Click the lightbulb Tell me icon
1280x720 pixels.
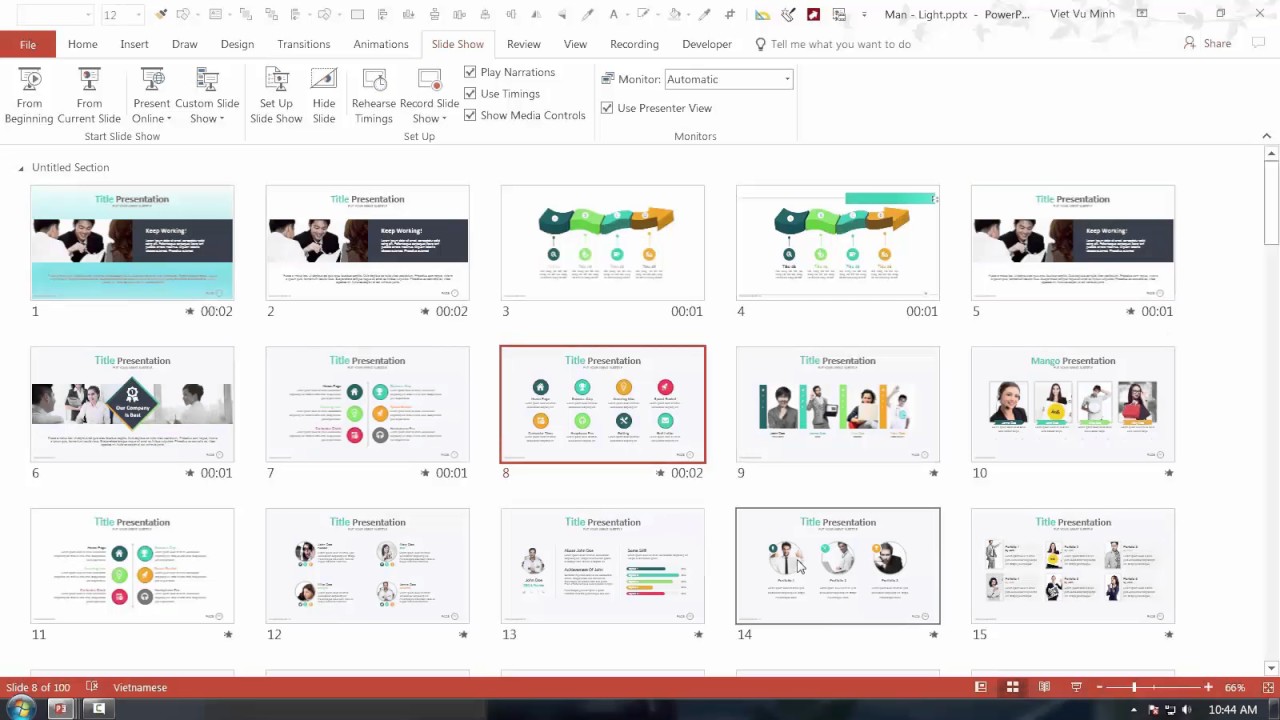click(760, 44)
